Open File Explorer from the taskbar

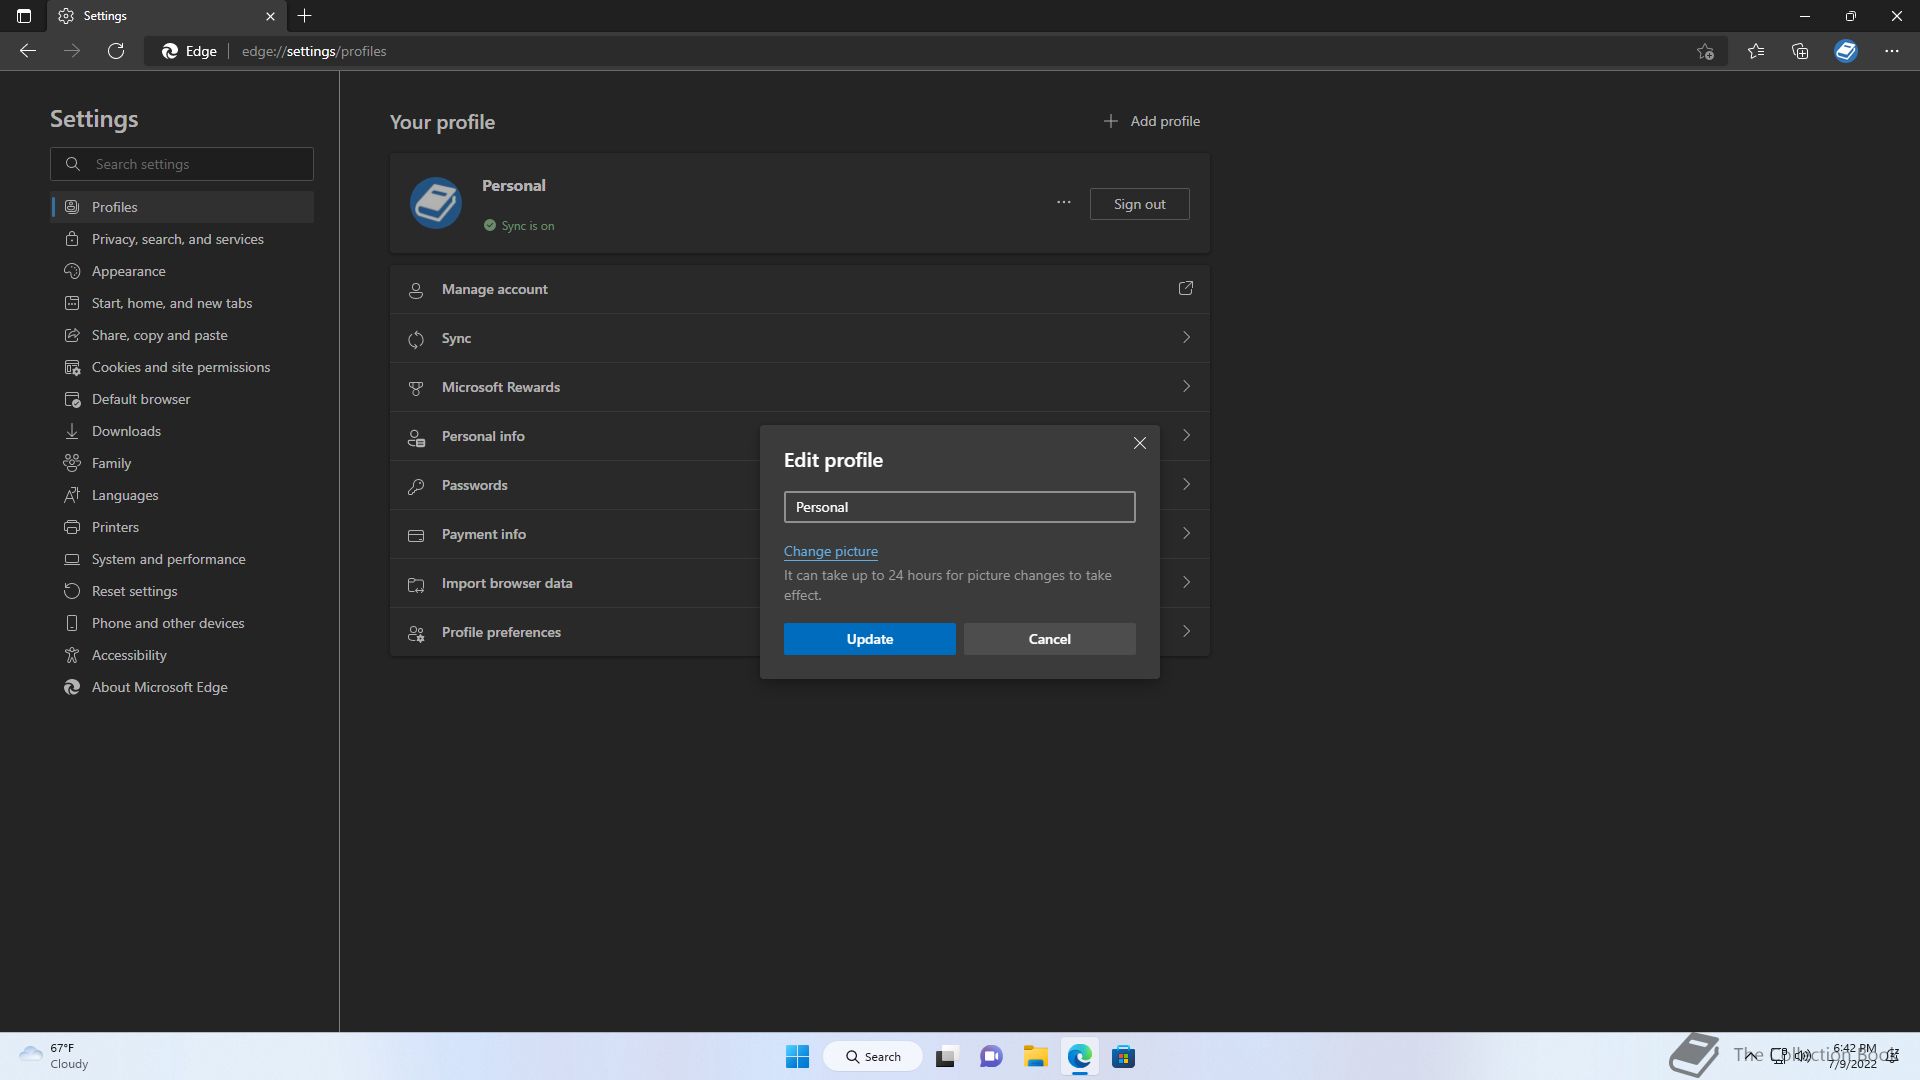1035,1057
